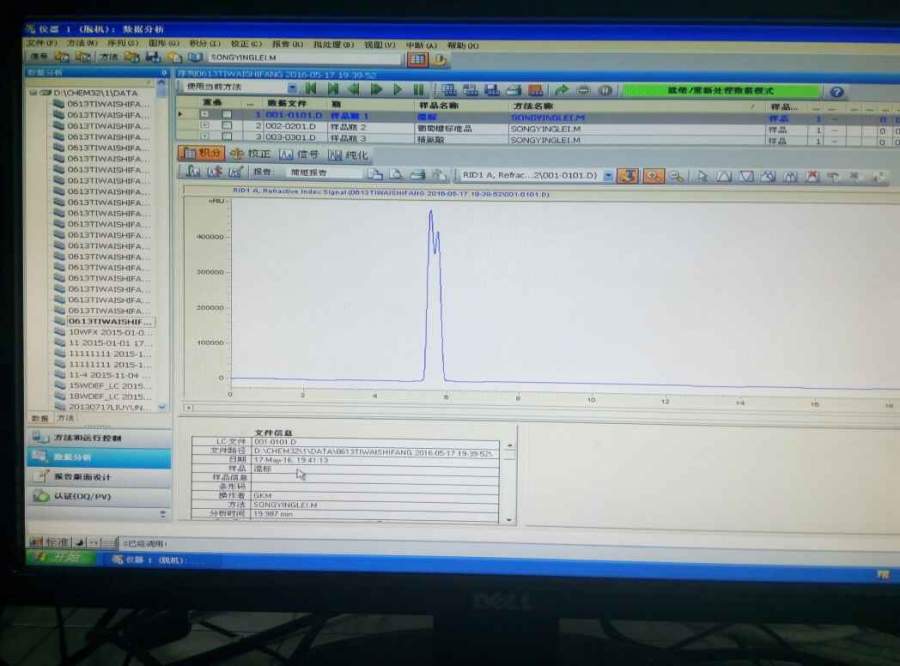
Task: Click the Windows Start button 开始
Action: (x=60, y=557)
